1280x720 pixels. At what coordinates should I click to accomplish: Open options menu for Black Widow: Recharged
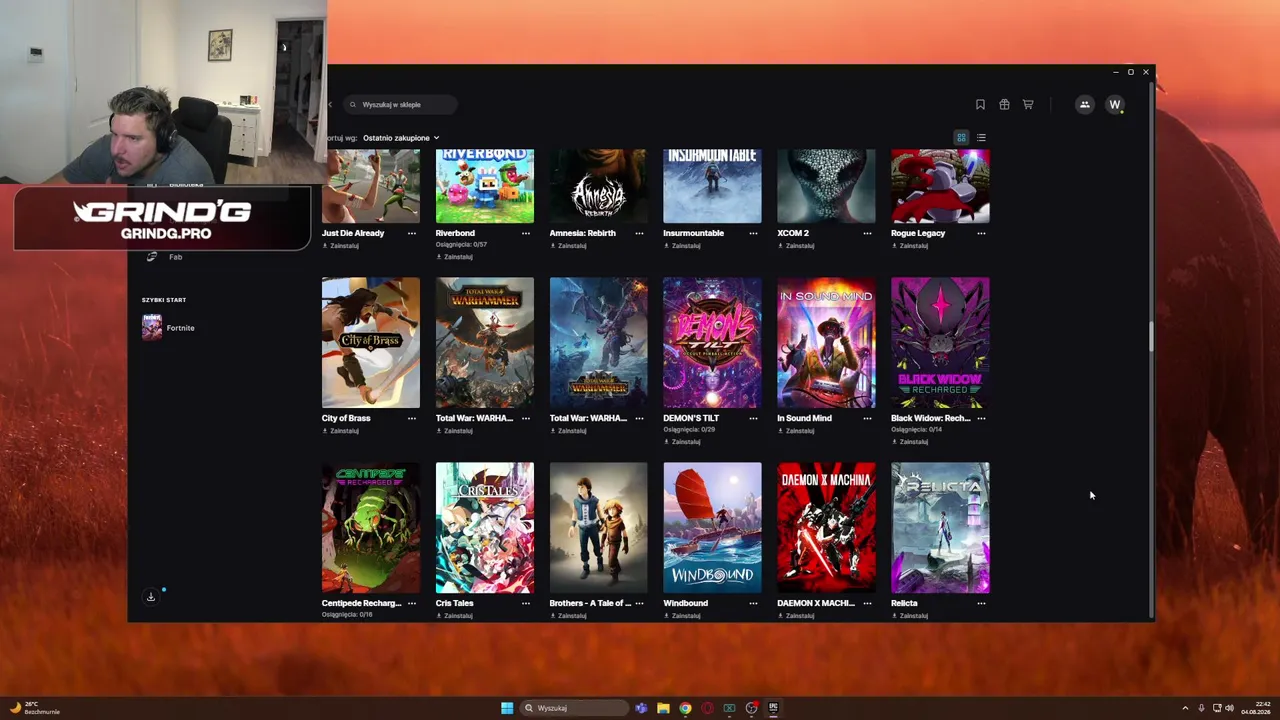coord(981,418)
